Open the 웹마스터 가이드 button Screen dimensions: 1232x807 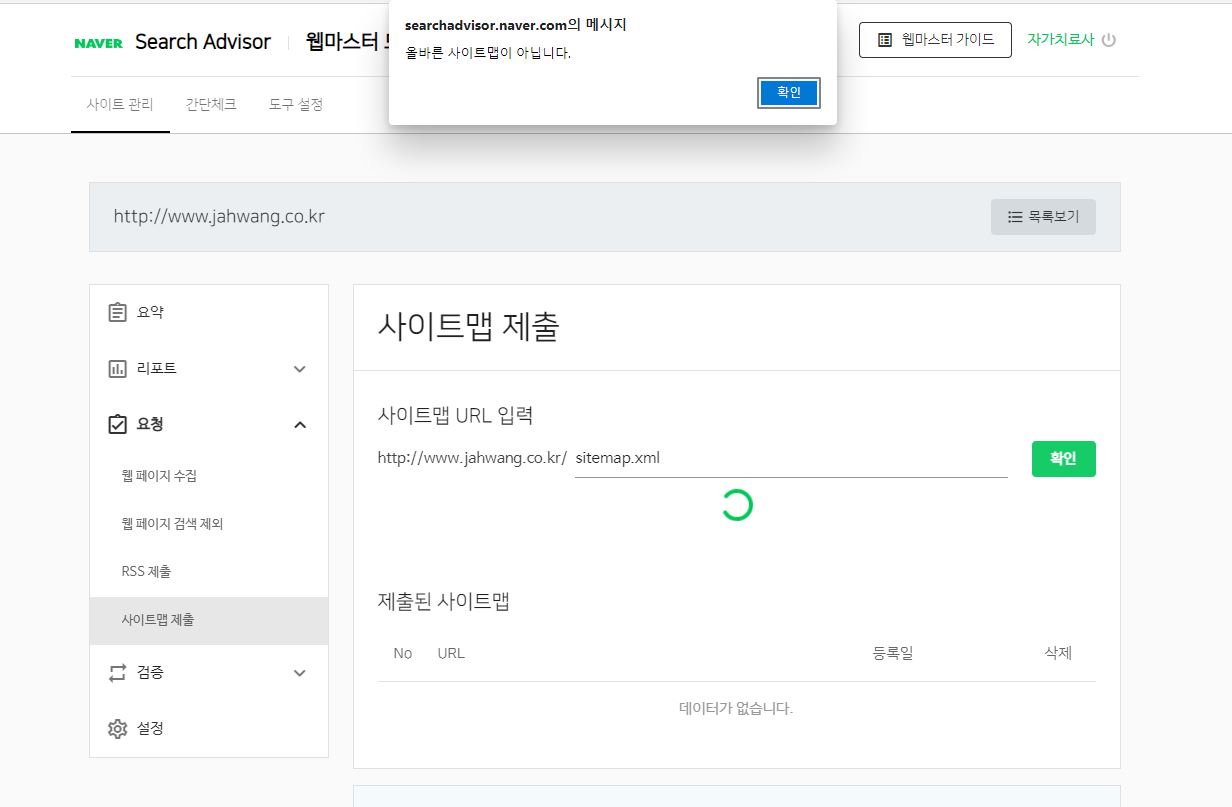[x=935, y=40]
